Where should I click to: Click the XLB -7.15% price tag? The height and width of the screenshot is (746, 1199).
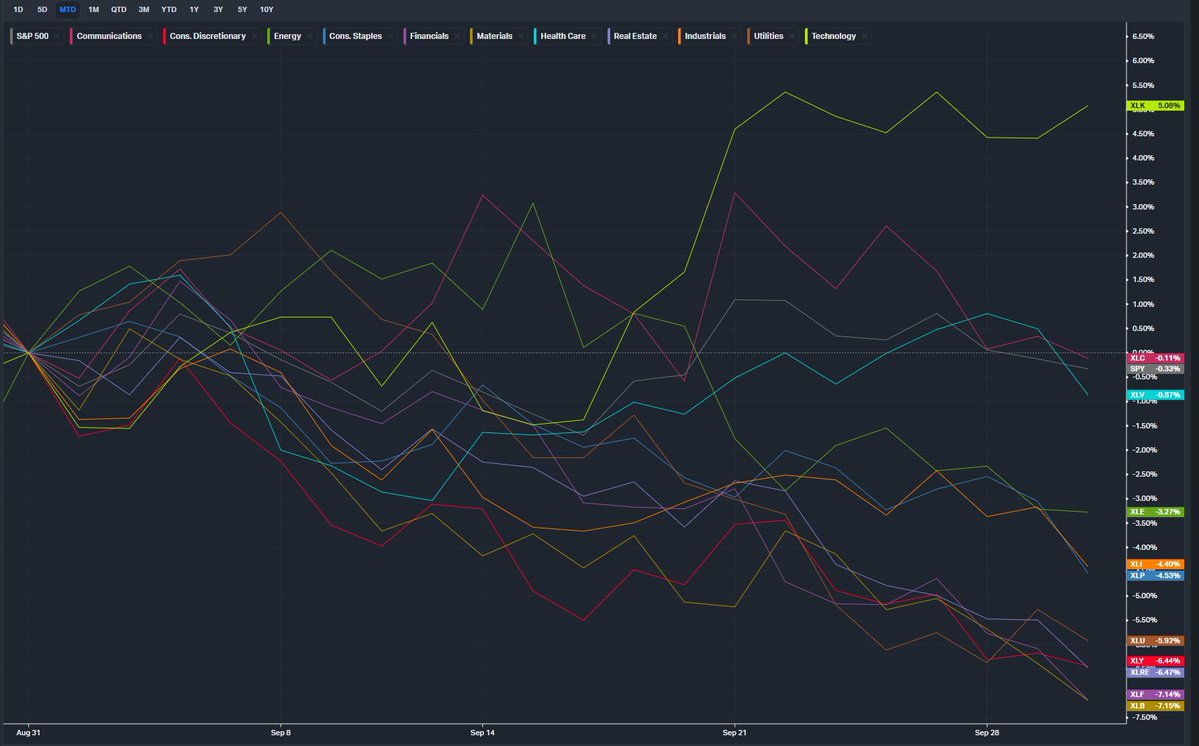click(1155, 705)
